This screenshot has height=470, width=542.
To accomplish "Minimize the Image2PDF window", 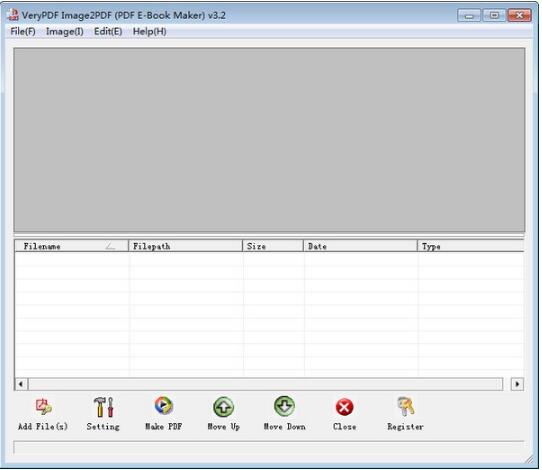I will point(469,15).
